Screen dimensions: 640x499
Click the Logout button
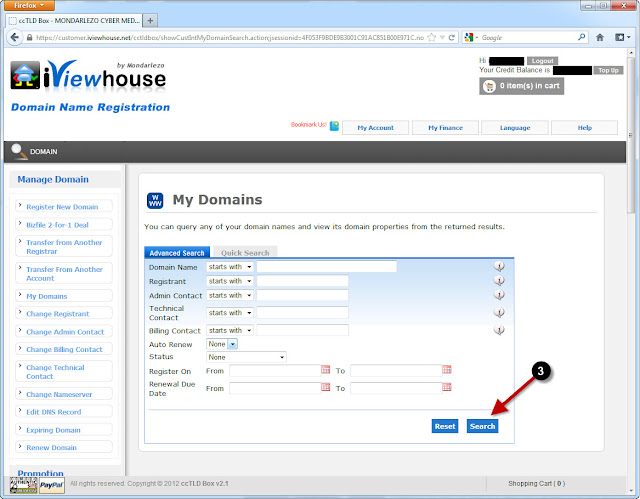[x=542, y=61]
